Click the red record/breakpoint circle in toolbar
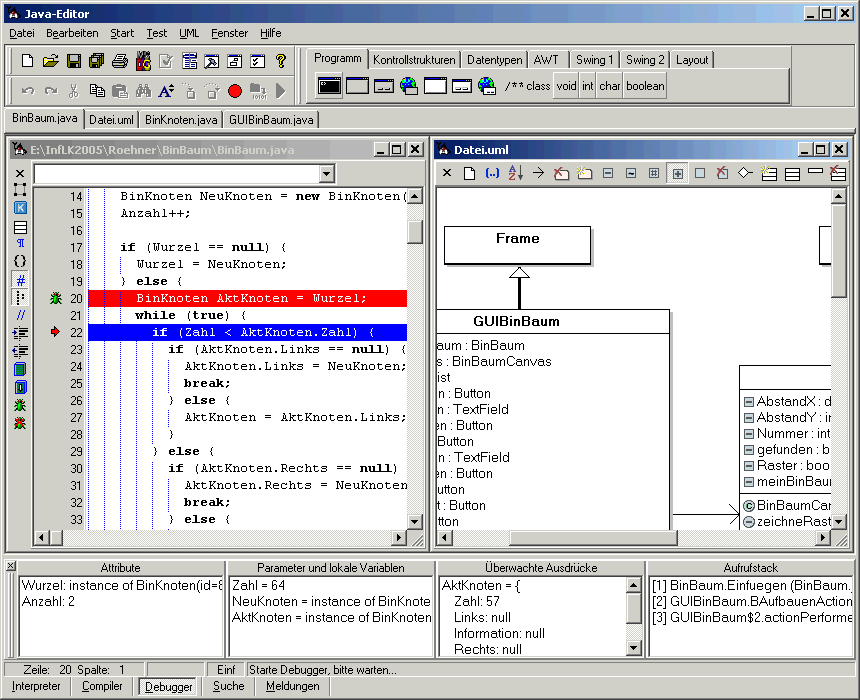This screenshot has height=700, width=860. tap(235, 91)
